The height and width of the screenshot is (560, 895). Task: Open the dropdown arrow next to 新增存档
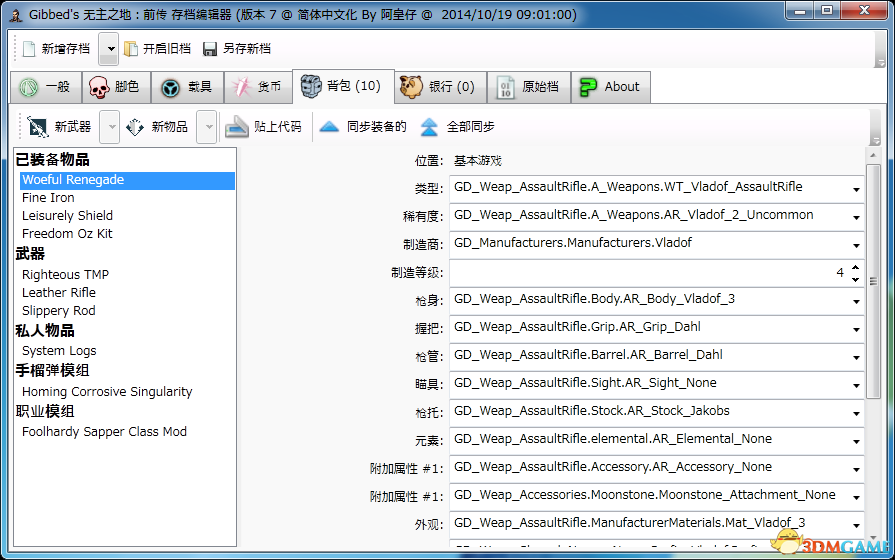tap(109, 49)
